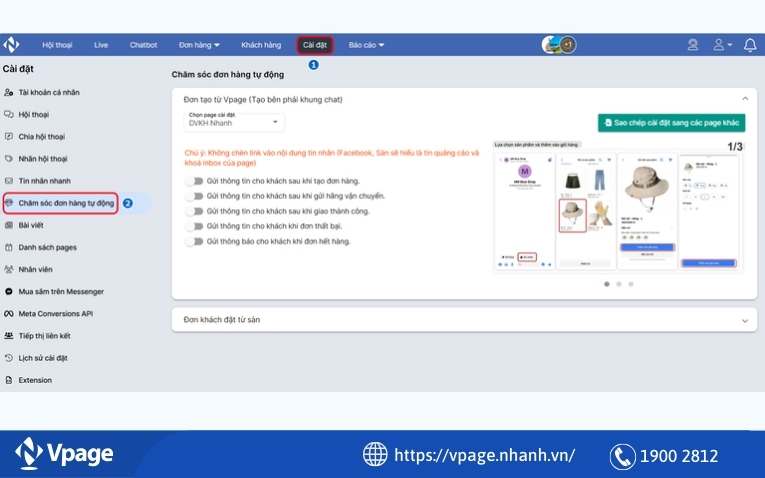Image resolution: width=765 pixels, height=478 pixels.
Task: Select the first carousel dot indicator
Action: click(x=606, y=284)
